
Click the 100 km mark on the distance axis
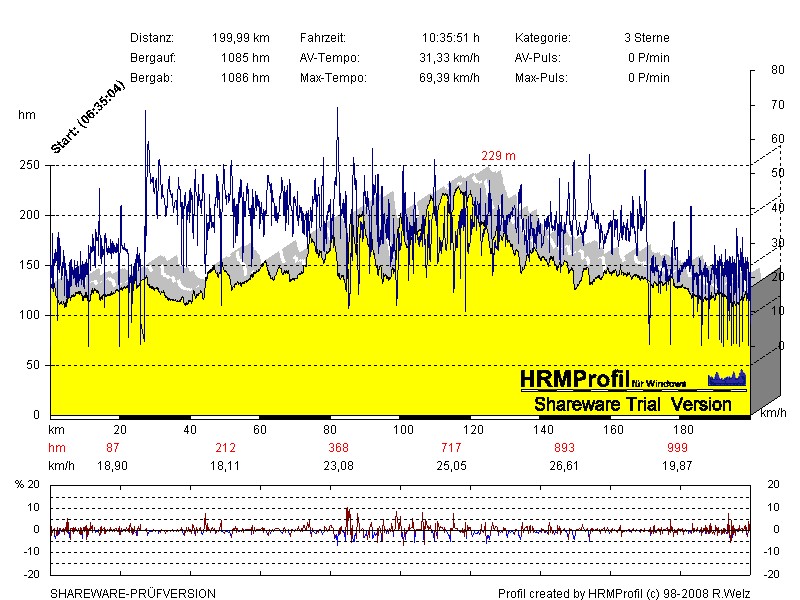tap(403, 429)
